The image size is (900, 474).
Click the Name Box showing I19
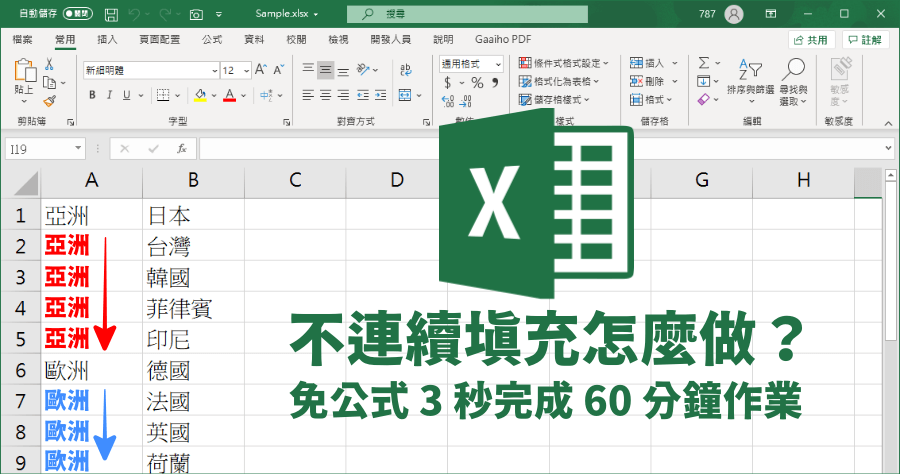coord(45,149)
